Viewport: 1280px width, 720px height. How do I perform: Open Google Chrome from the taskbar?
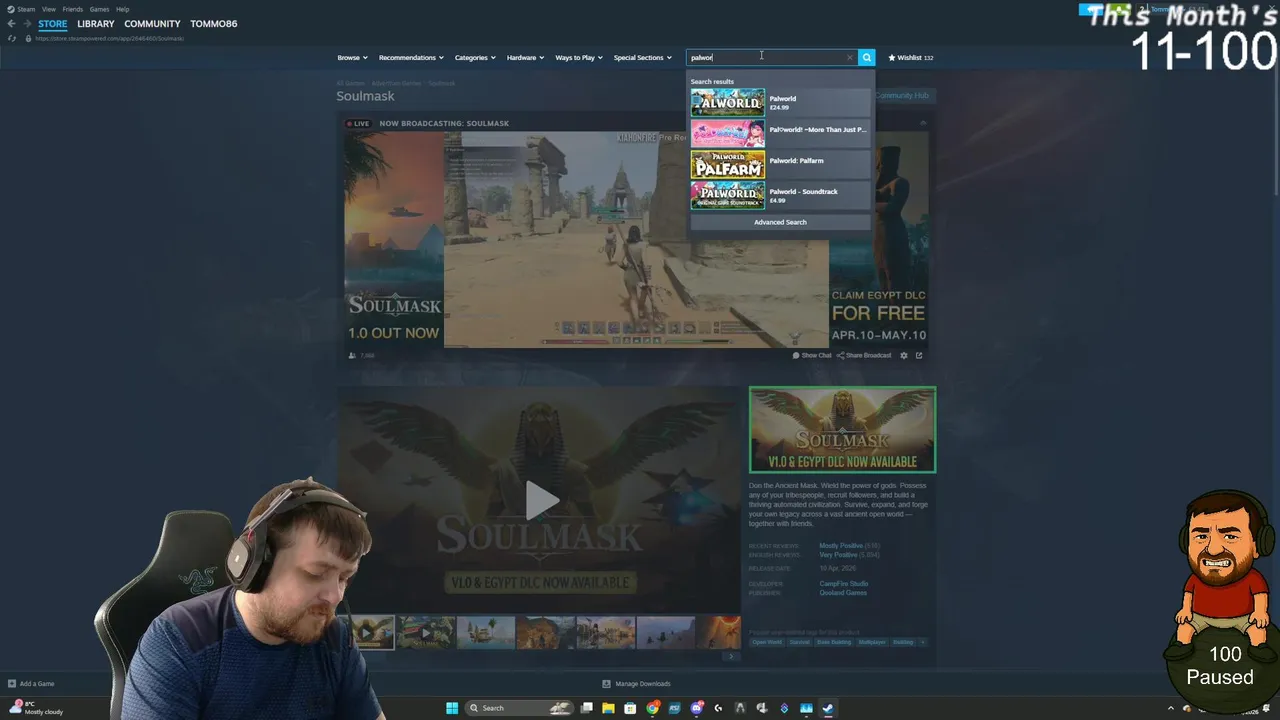click(652, 708)
